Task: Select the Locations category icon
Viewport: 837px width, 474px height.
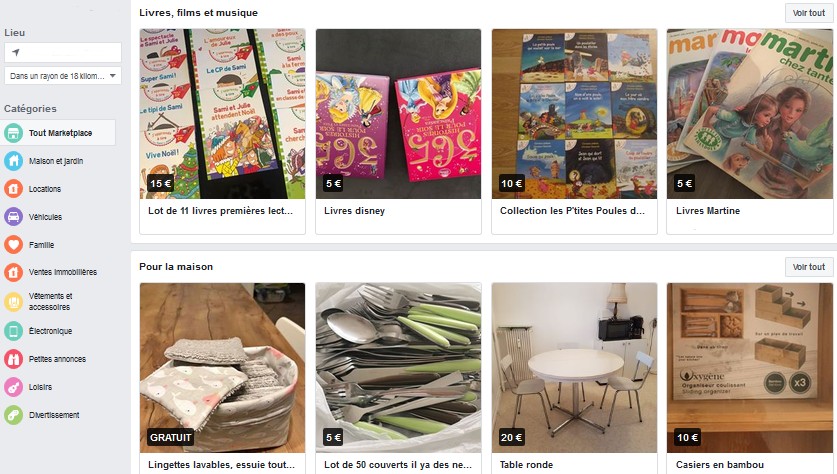Action: pos(13,189)
